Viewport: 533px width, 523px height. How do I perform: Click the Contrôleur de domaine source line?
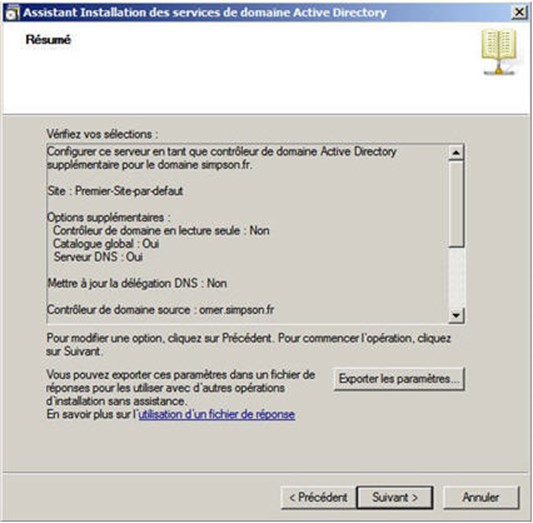point(160,310)
